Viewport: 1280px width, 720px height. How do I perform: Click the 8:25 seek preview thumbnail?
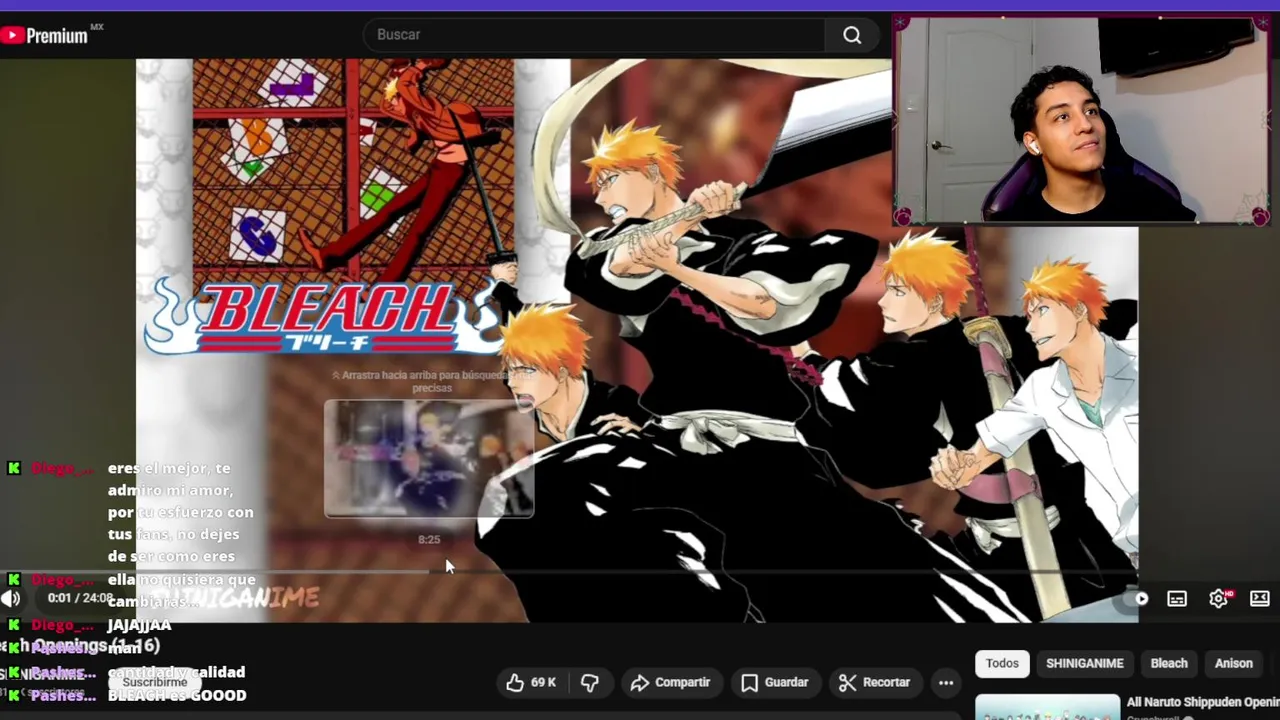click(429, 458)
